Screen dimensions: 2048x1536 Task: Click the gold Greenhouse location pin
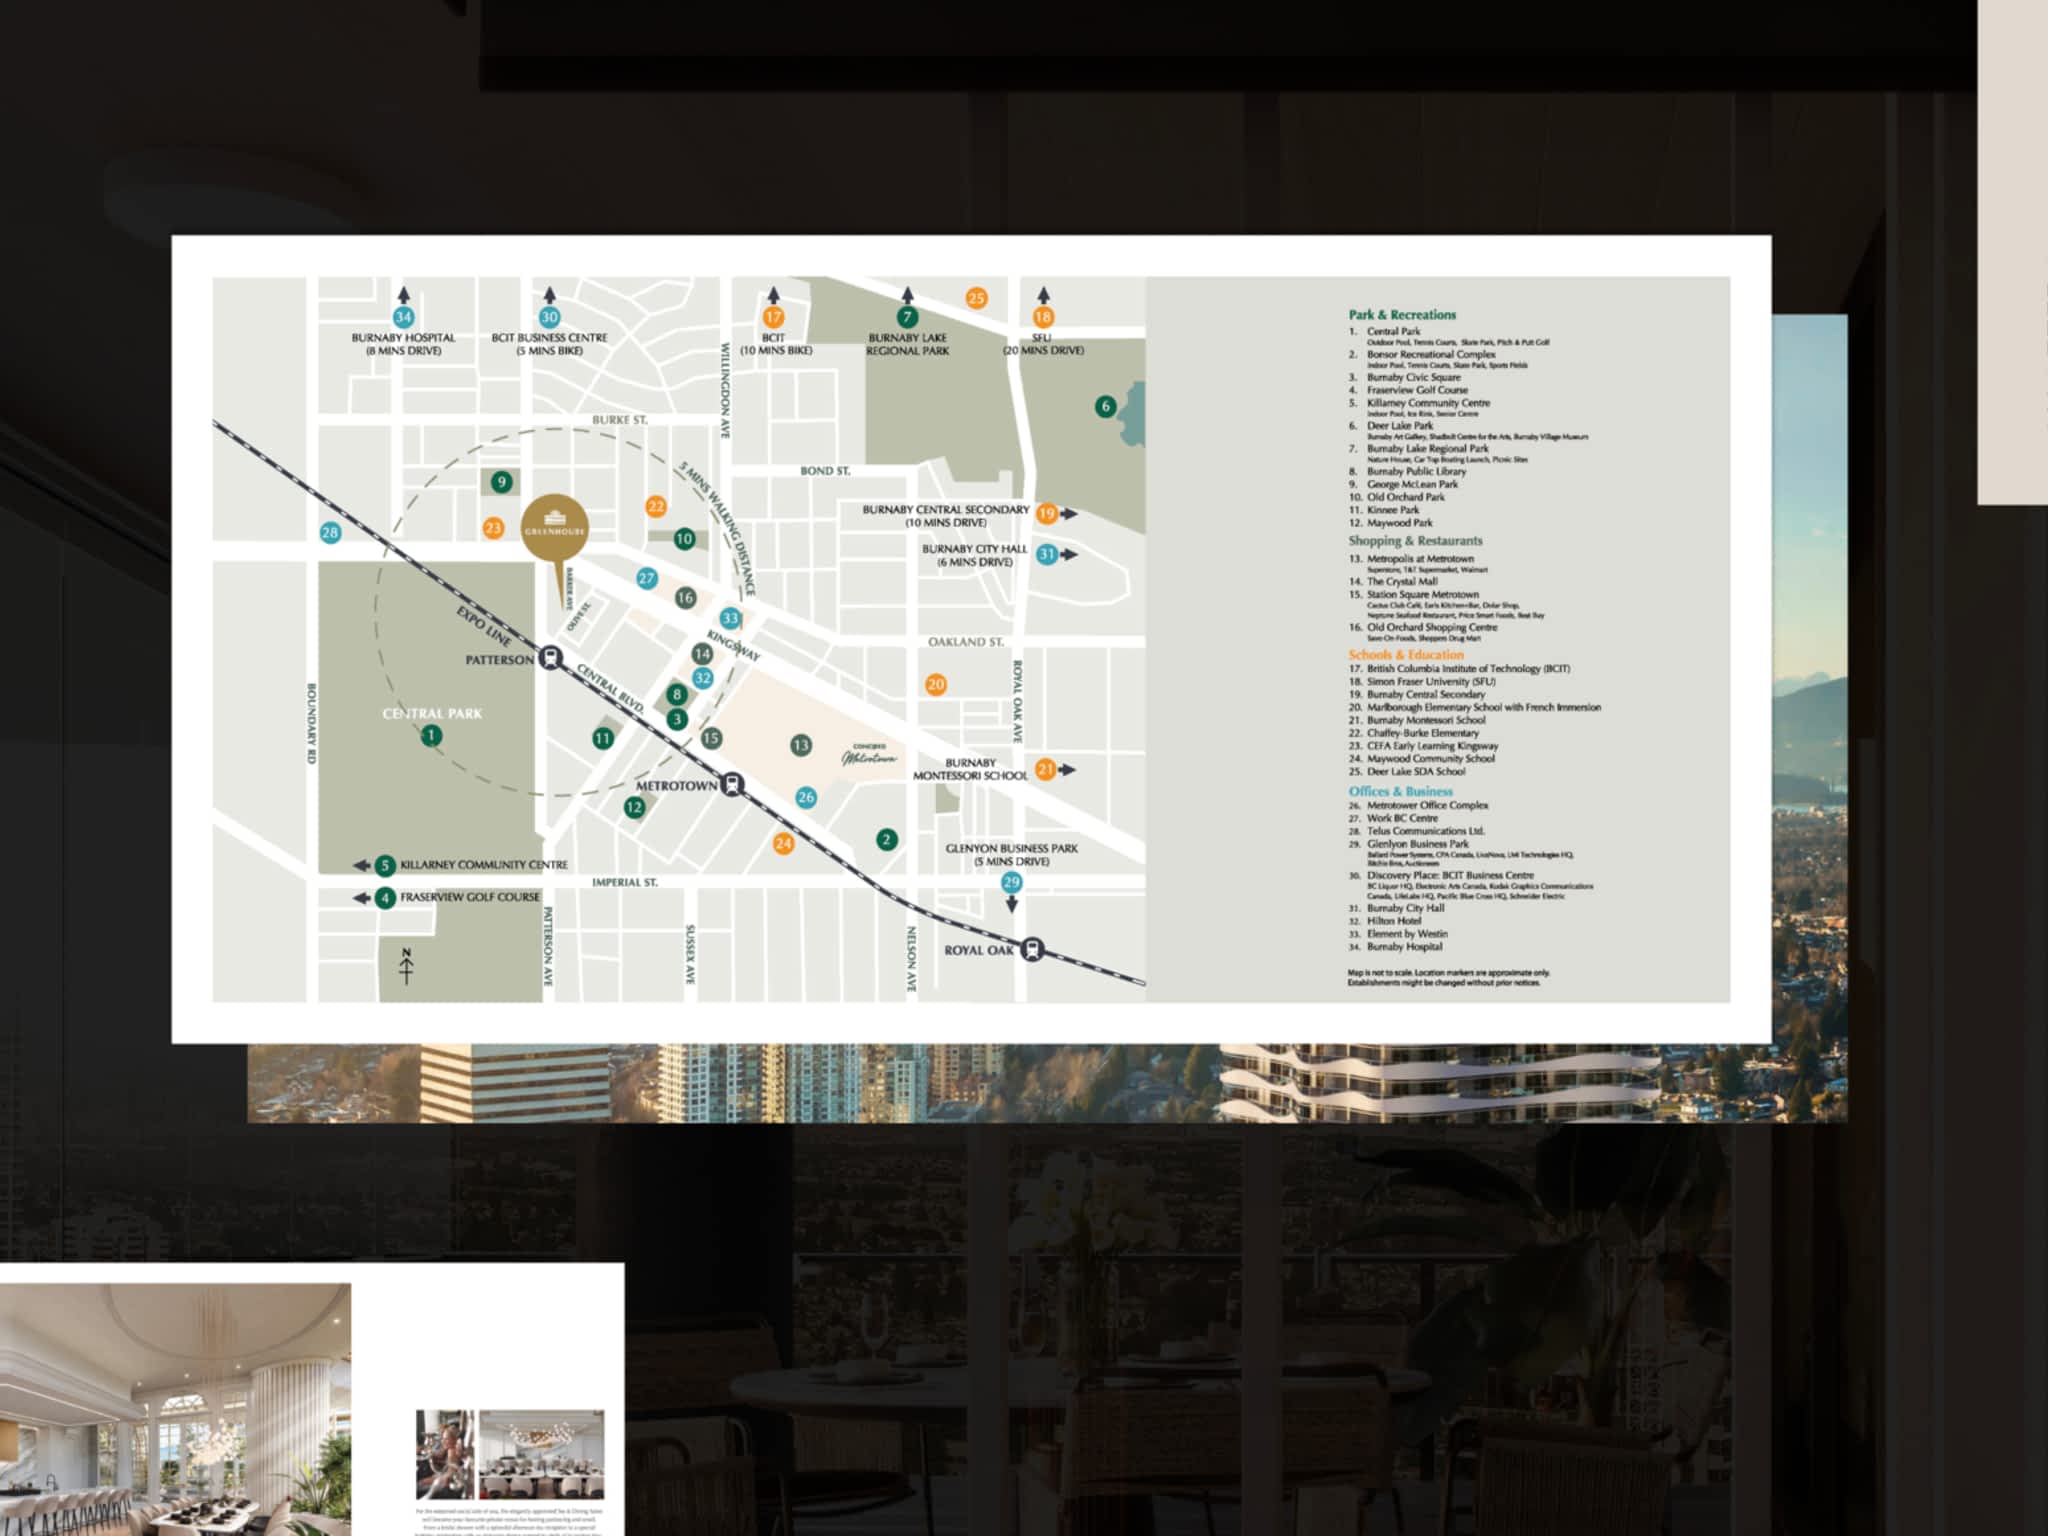pyautogui.click(x=554, y=529)
